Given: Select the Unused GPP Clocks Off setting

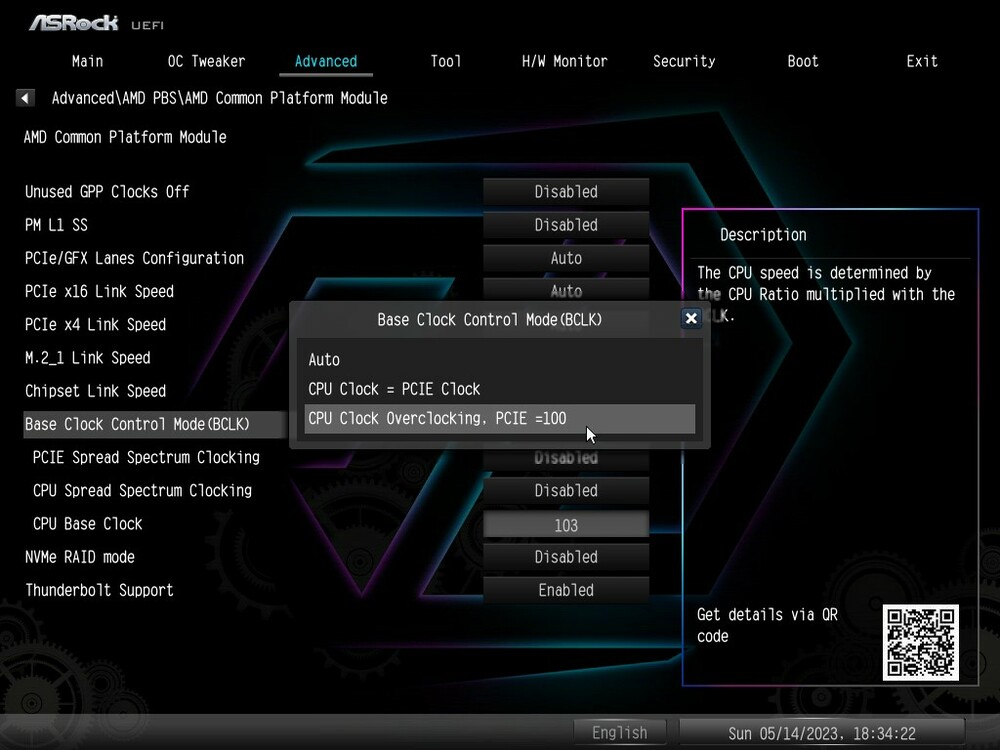Looking at the screenshot, I should coord(107,192).
